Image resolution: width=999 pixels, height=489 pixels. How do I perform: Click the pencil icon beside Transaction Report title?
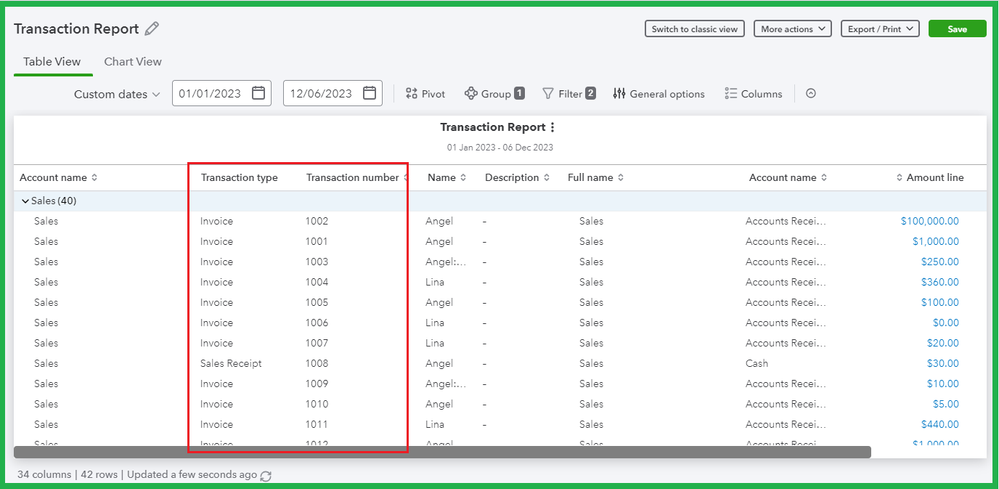click(x=152, y=29)
